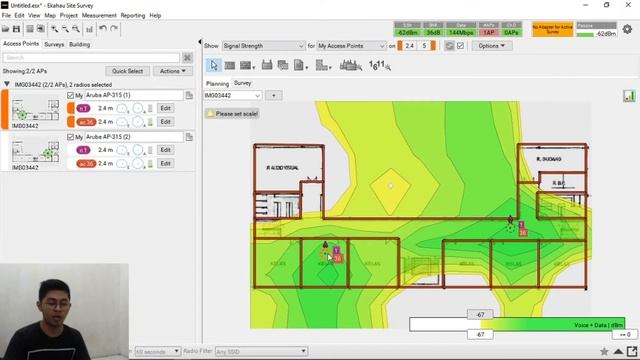The width and height of the screenshot is (640, 360).
Task: Switch to the Survey mode tab
Action: tap(242, 83)
